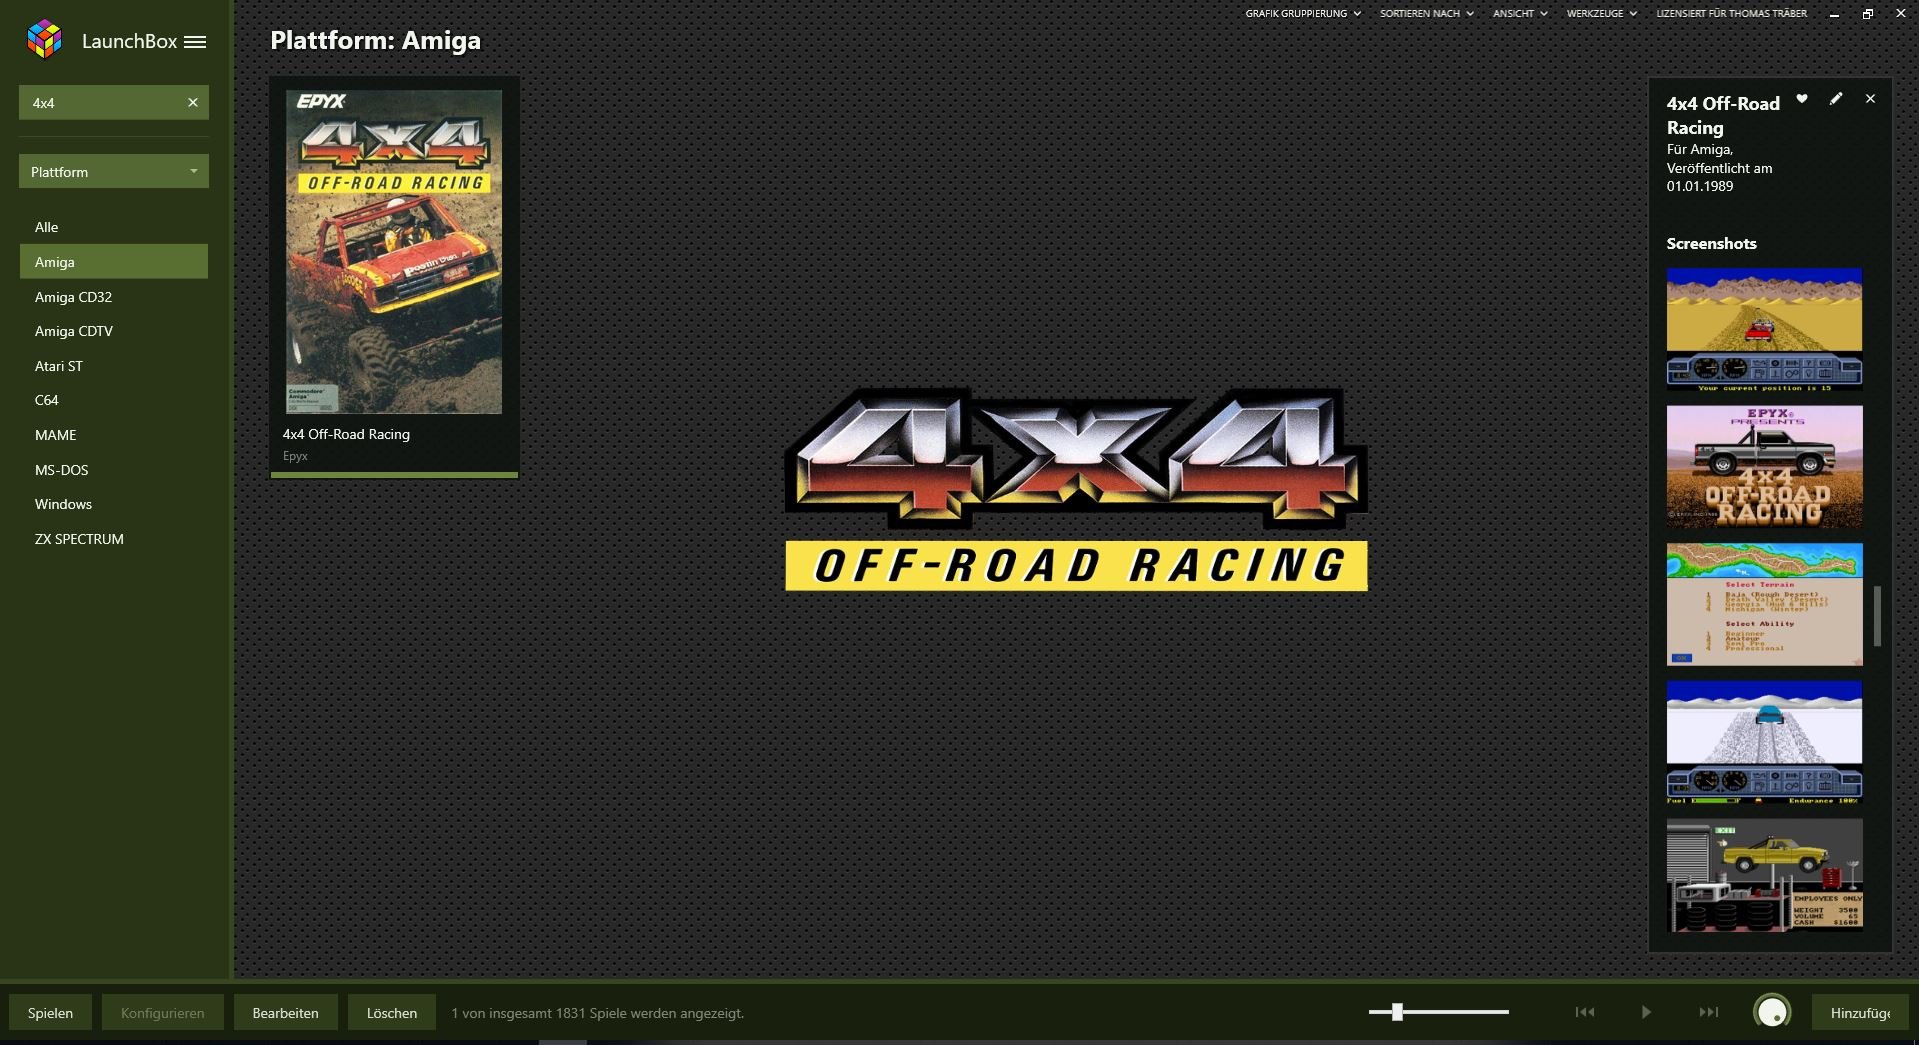Click the Löschen button
This screenshot has height=1045, width=1919.
coord(392,1013)
